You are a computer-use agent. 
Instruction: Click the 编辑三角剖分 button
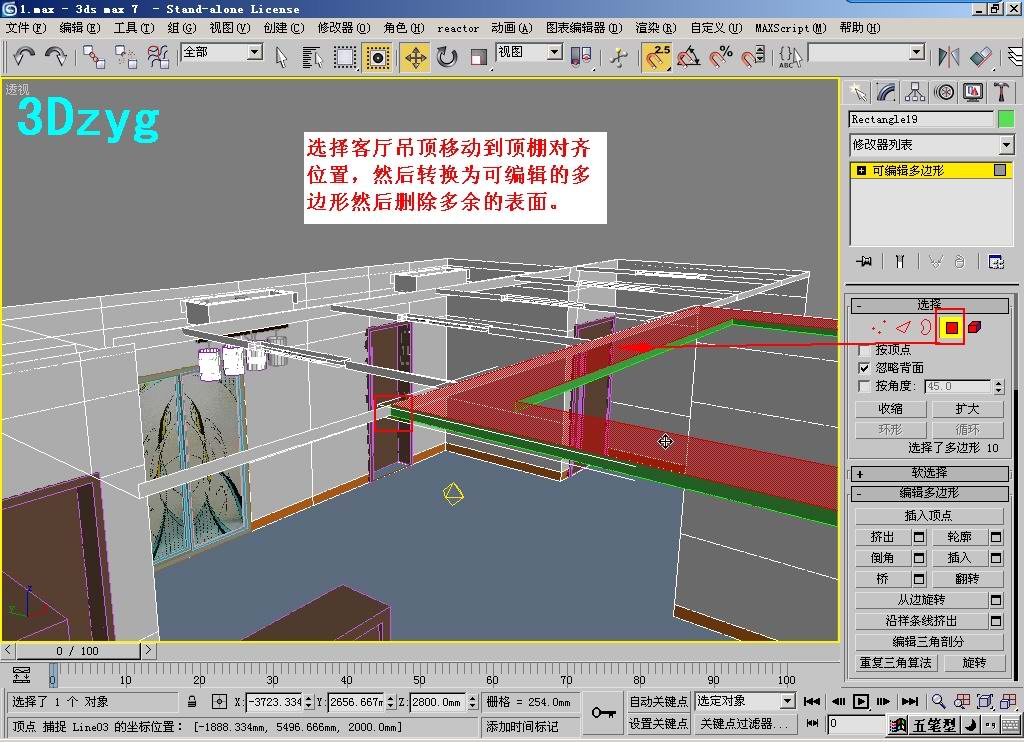pyautogui.click(x=929, y=641)
